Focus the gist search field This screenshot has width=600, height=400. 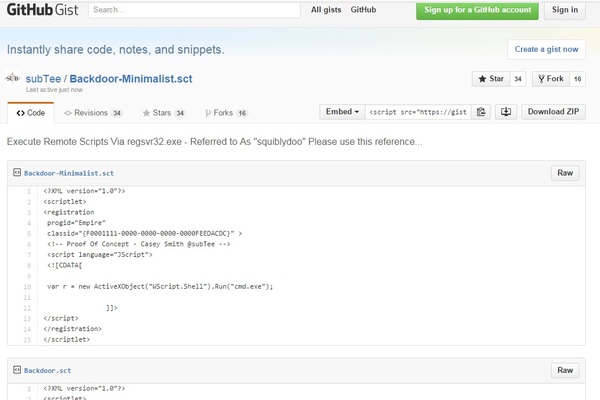pos(194,10)
